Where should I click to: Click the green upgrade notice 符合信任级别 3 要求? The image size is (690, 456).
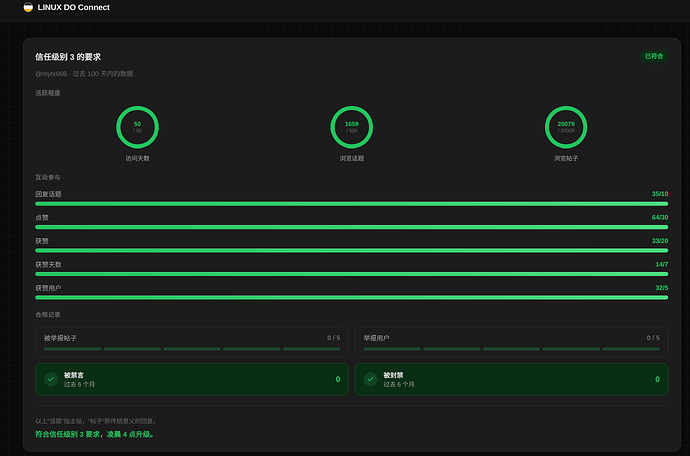coord(95,434)
